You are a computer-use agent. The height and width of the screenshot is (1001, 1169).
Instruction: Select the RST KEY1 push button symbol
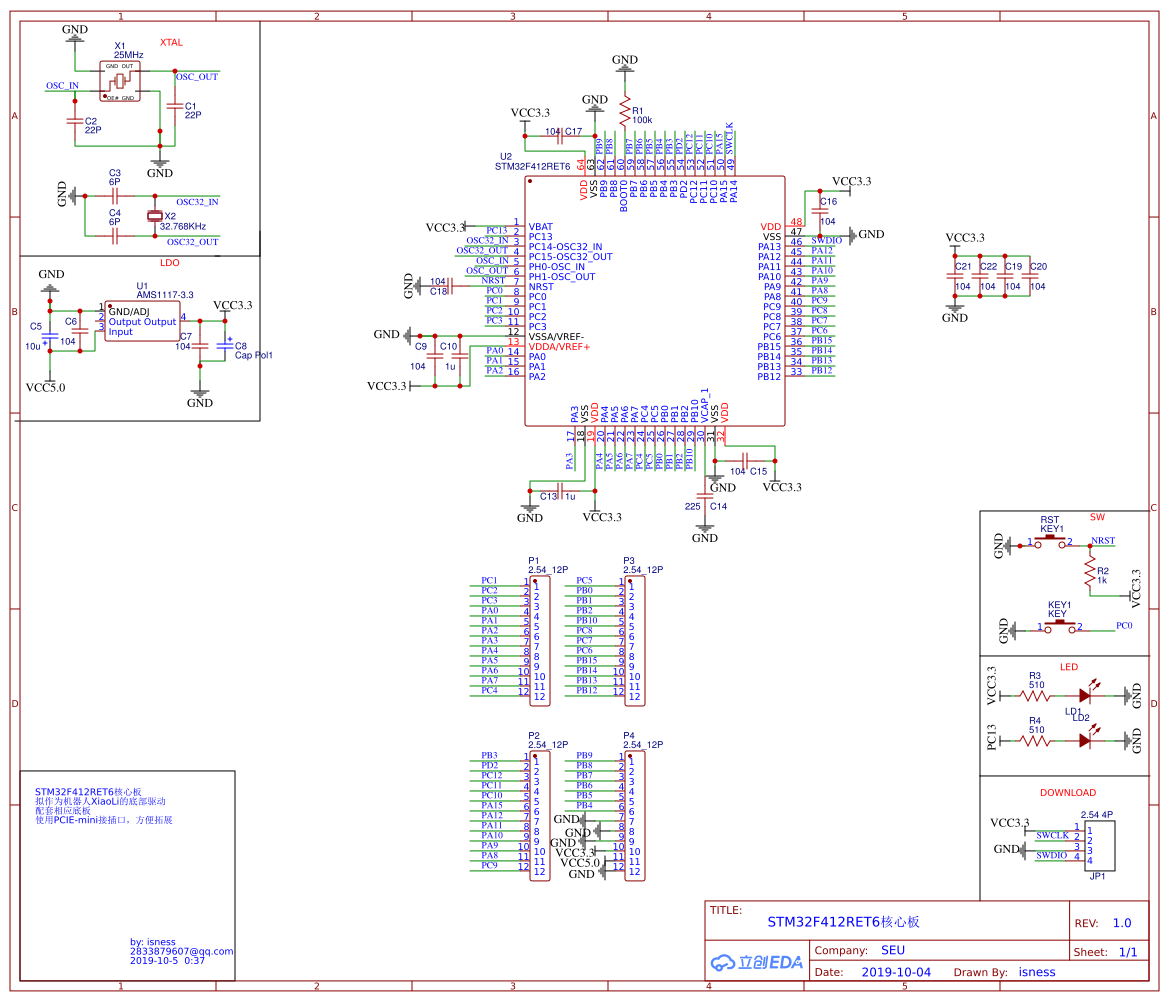pos(1052,542)
